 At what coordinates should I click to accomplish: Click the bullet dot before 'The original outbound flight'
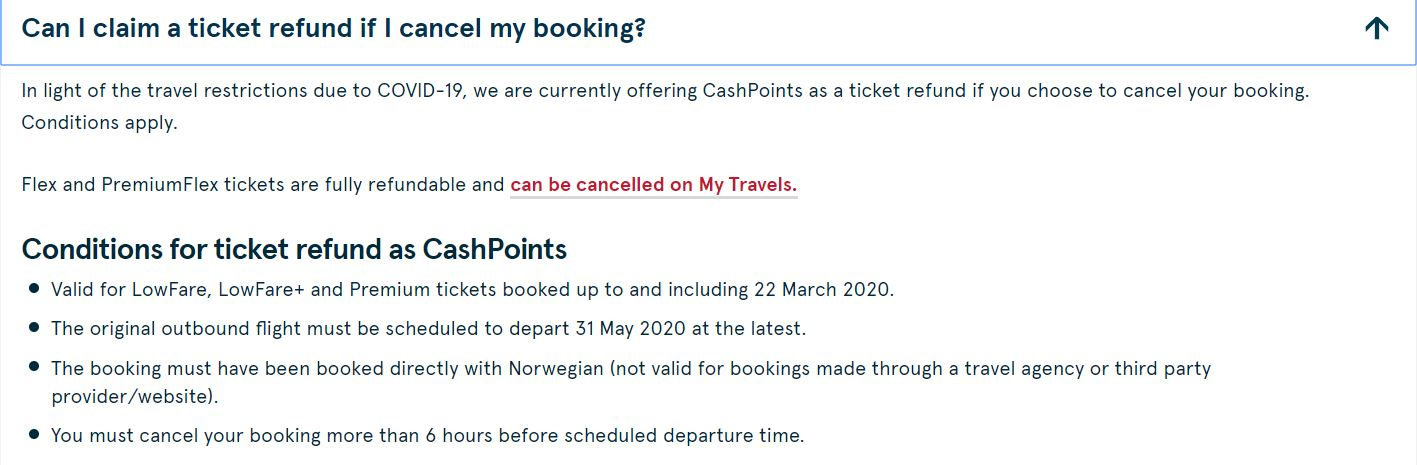click(x=34, y=327)
